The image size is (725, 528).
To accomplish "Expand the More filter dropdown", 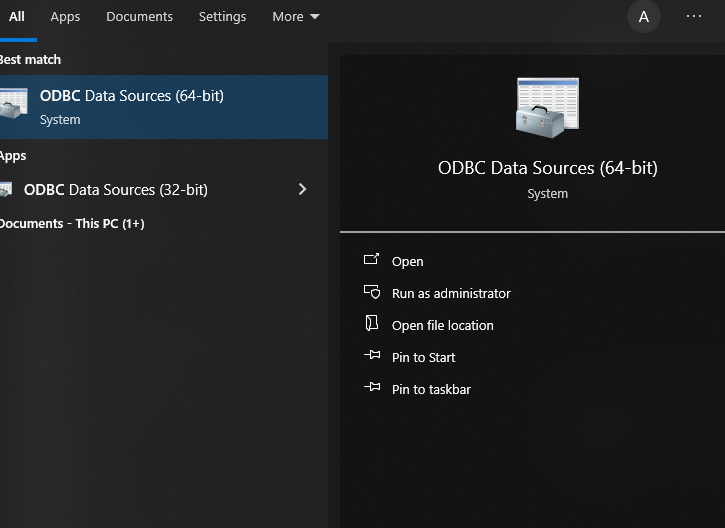I will (x=295, y=17).
